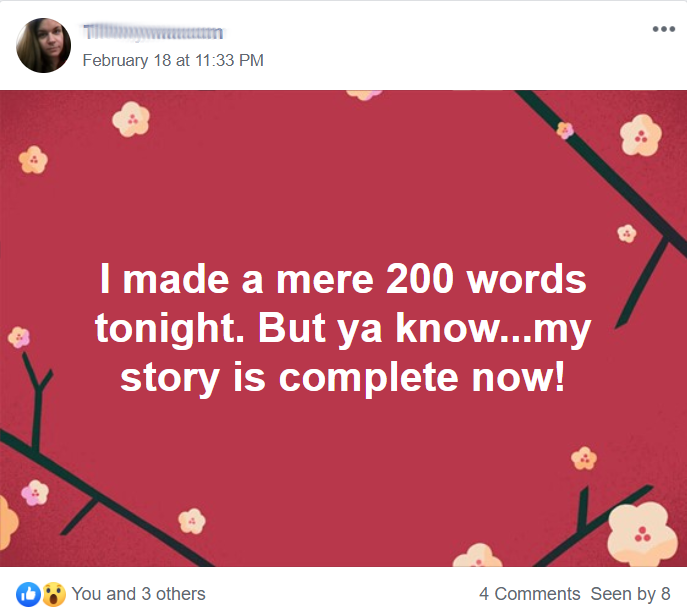Click the text "story is complete now!"
The width and height of the screenshot is (687, 612).
342,378
